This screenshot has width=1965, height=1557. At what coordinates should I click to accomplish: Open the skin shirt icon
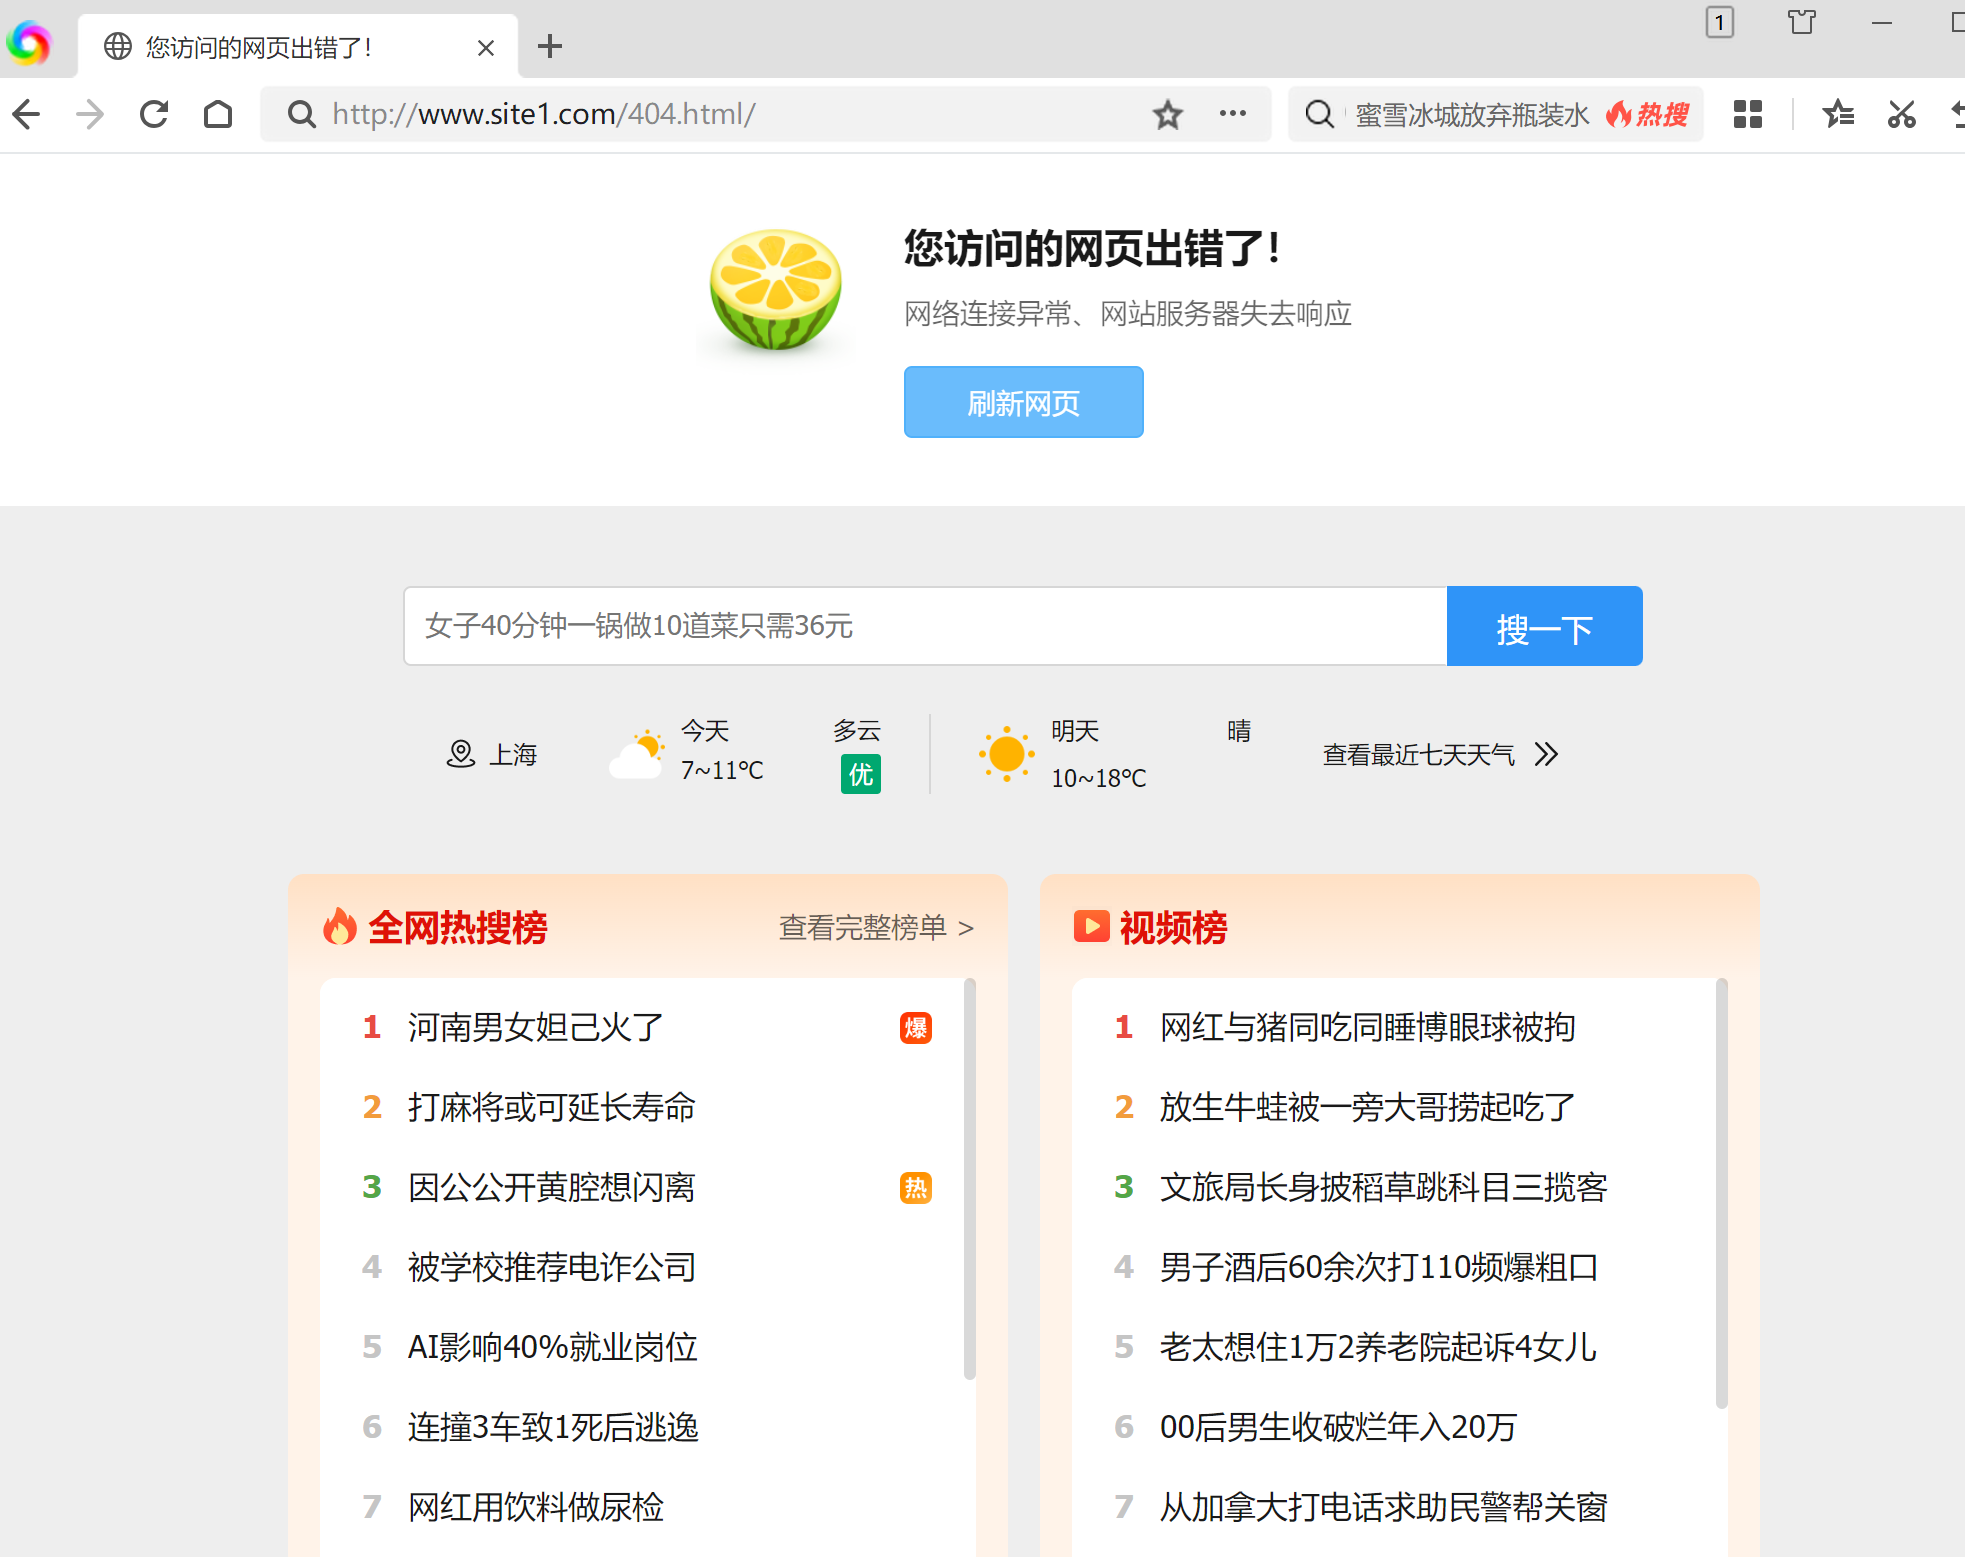point(1801,22)
